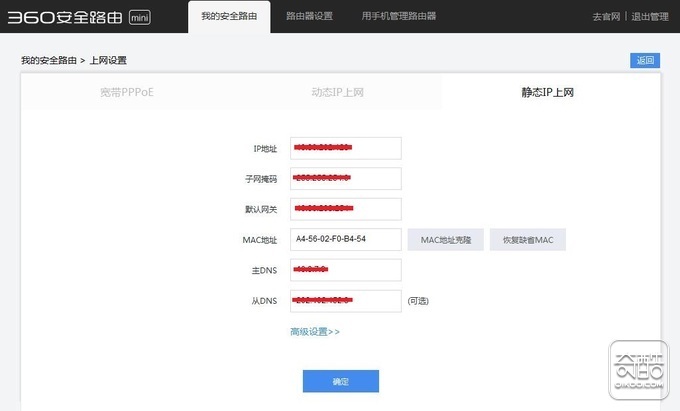Open the 我的安全路由 tab
The width and height of the screenshot is (680, 411).
[x=229, y=16]
